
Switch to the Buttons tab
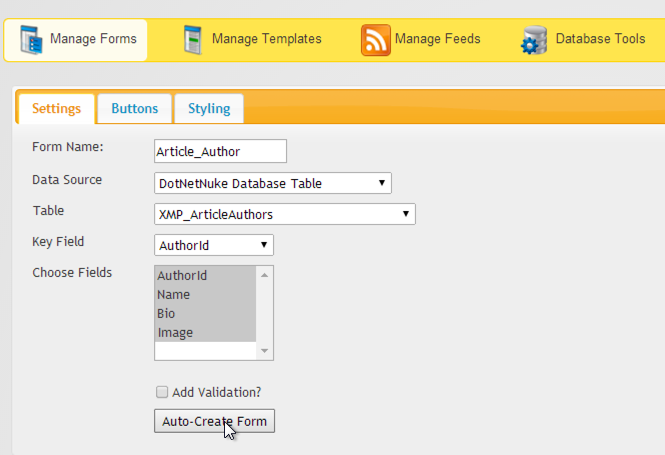(x=134, y=109)
